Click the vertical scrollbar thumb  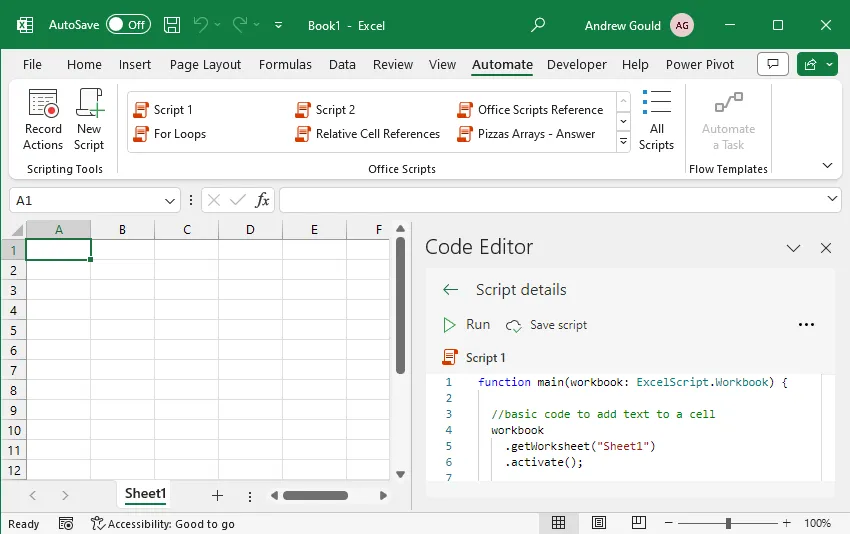click(x=401, y=305)
